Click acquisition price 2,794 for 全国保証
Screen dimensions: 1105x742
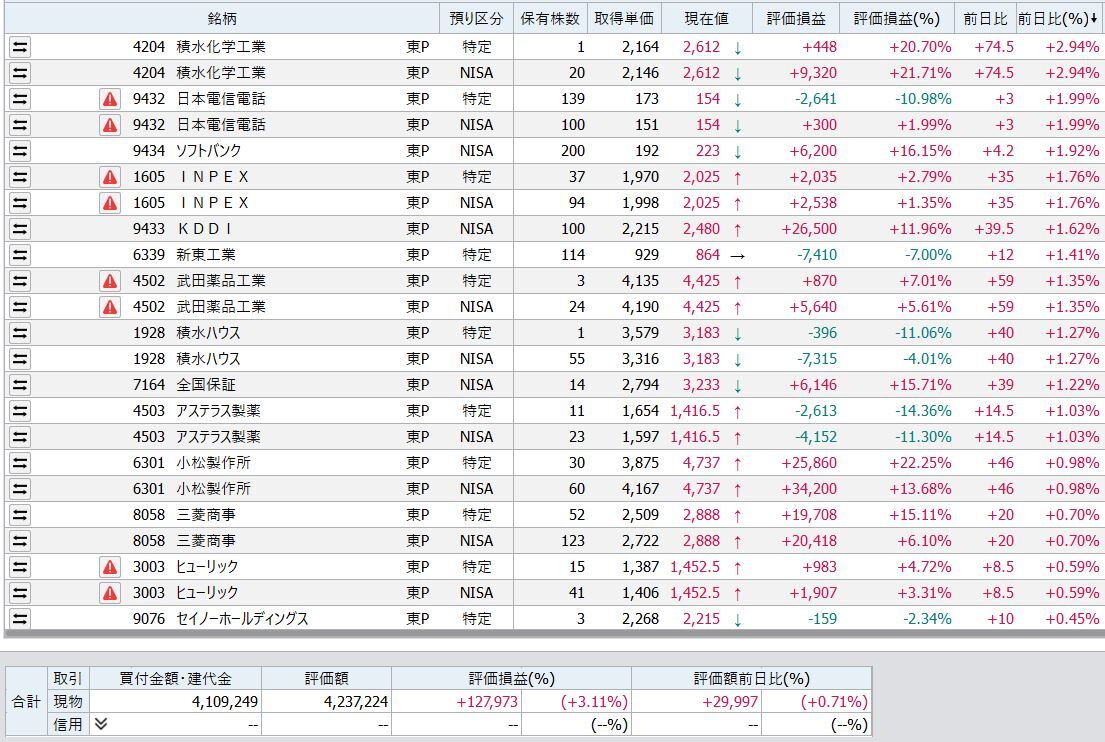click(641, 385)
